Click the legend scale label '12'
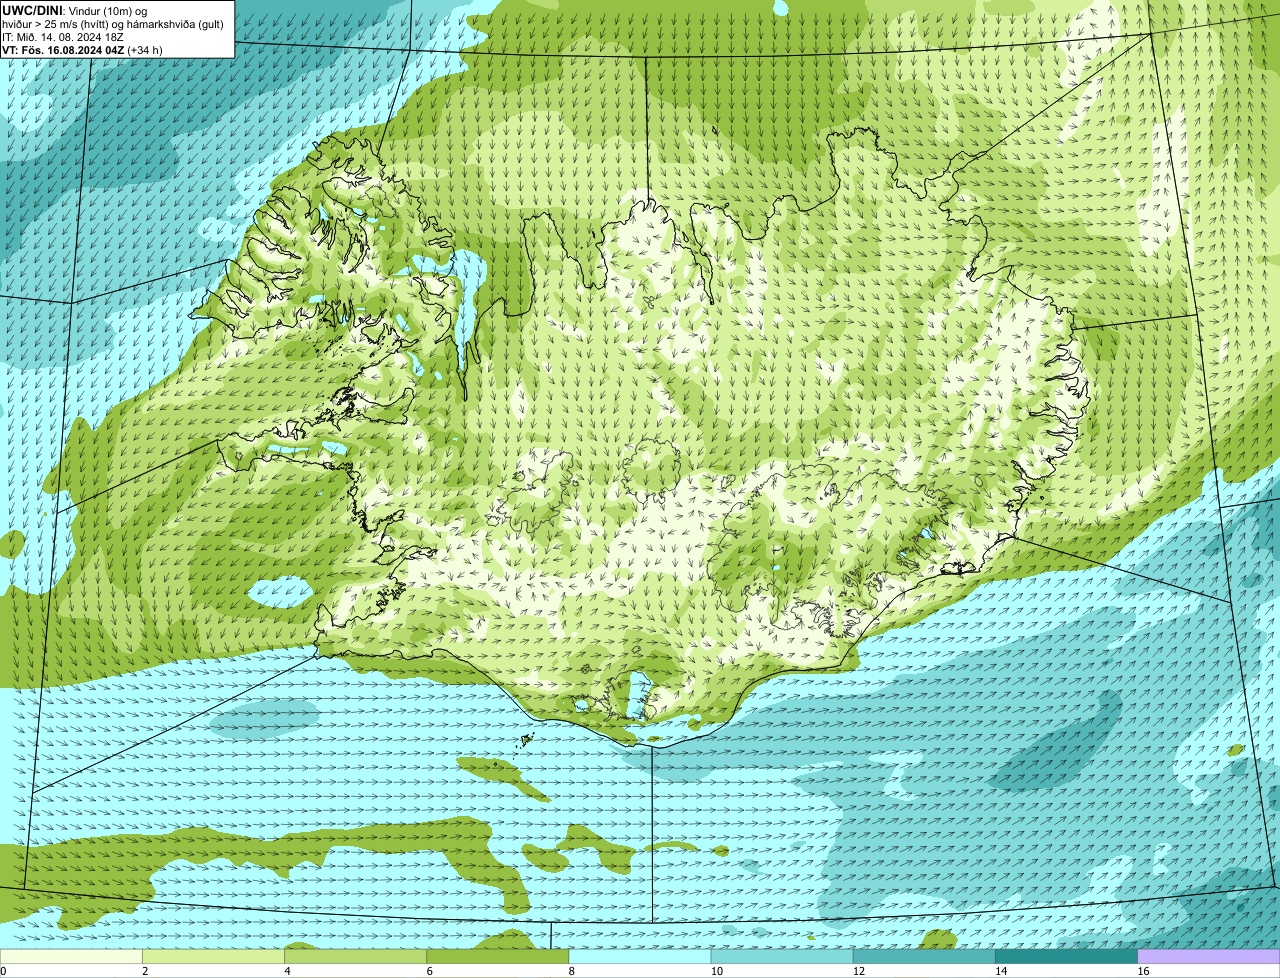1280x978 pixels. (859, 971)
